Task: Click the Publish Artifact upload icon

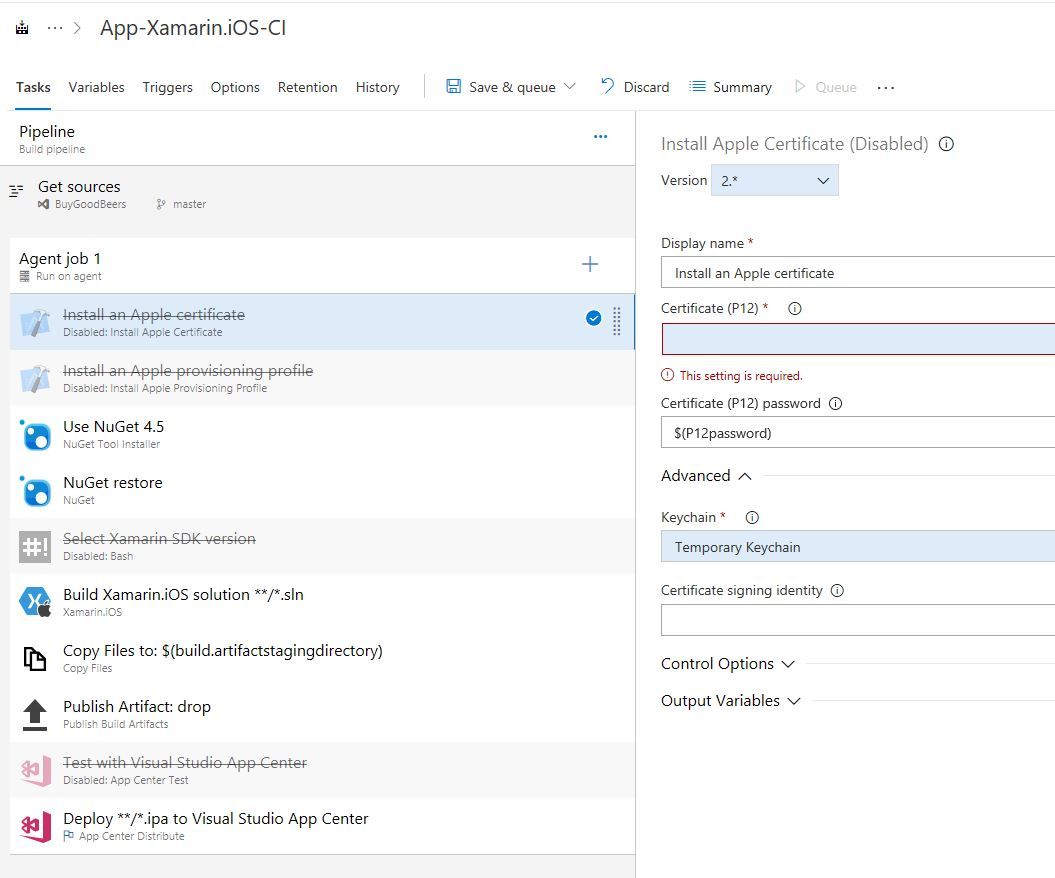Action: tap(35, 715)
